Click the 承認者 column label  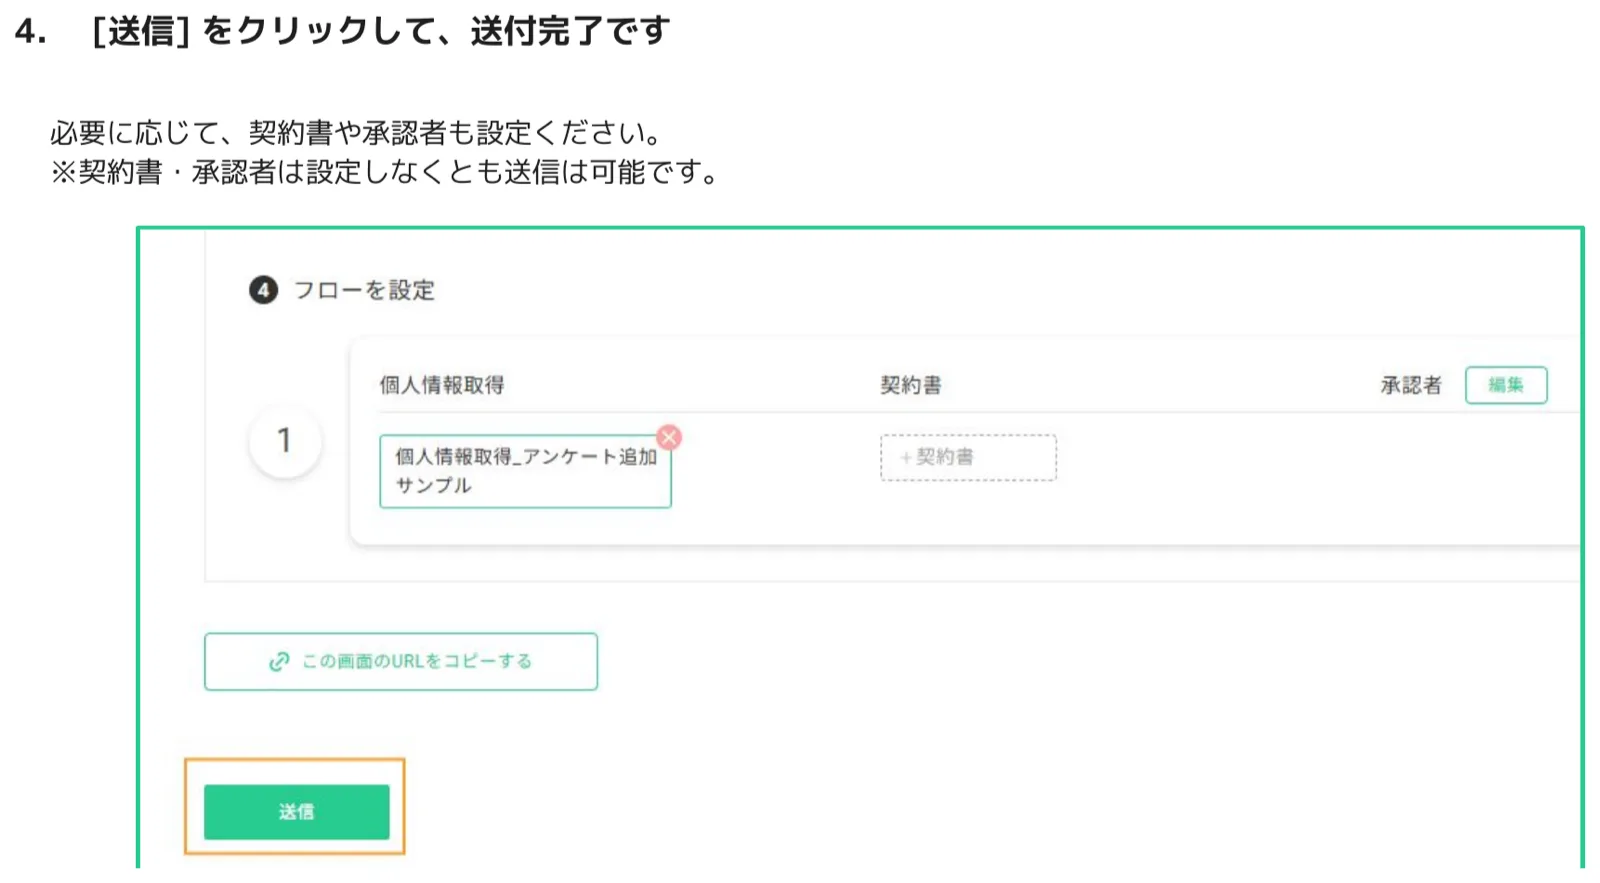(x=1411, y=385)
